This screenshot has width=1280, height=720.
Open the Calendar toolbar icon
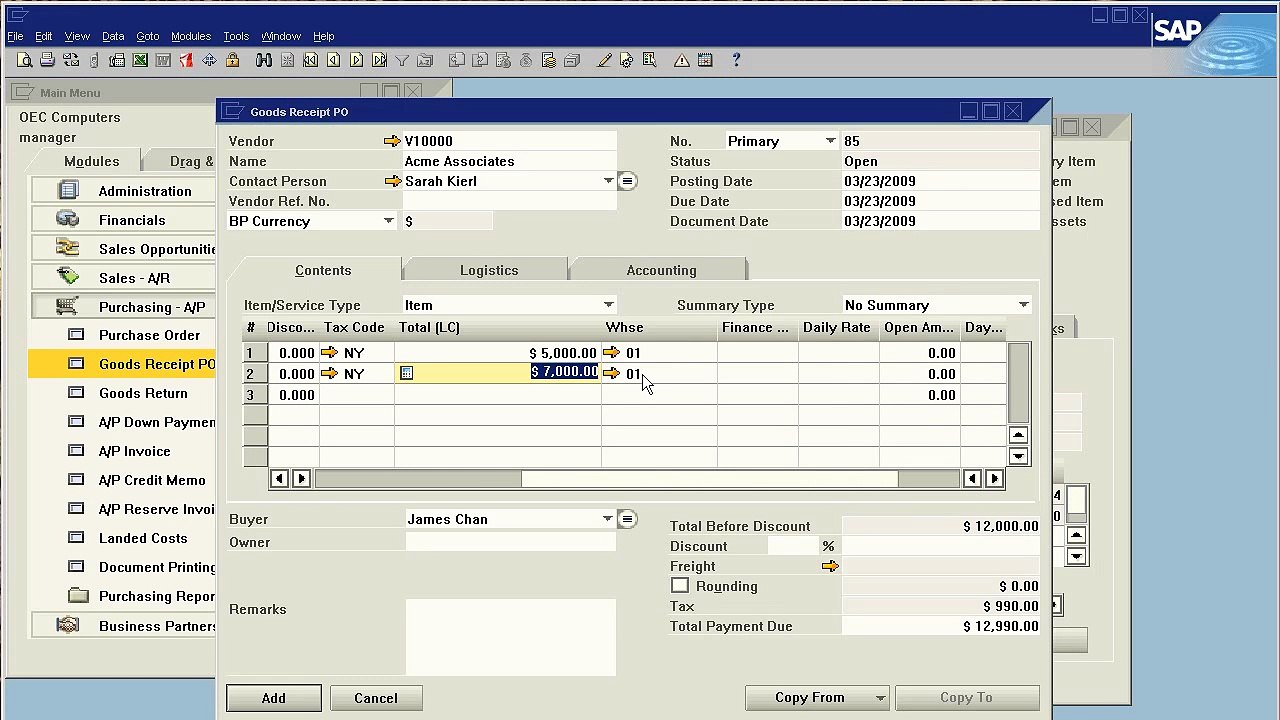point(705,61)
